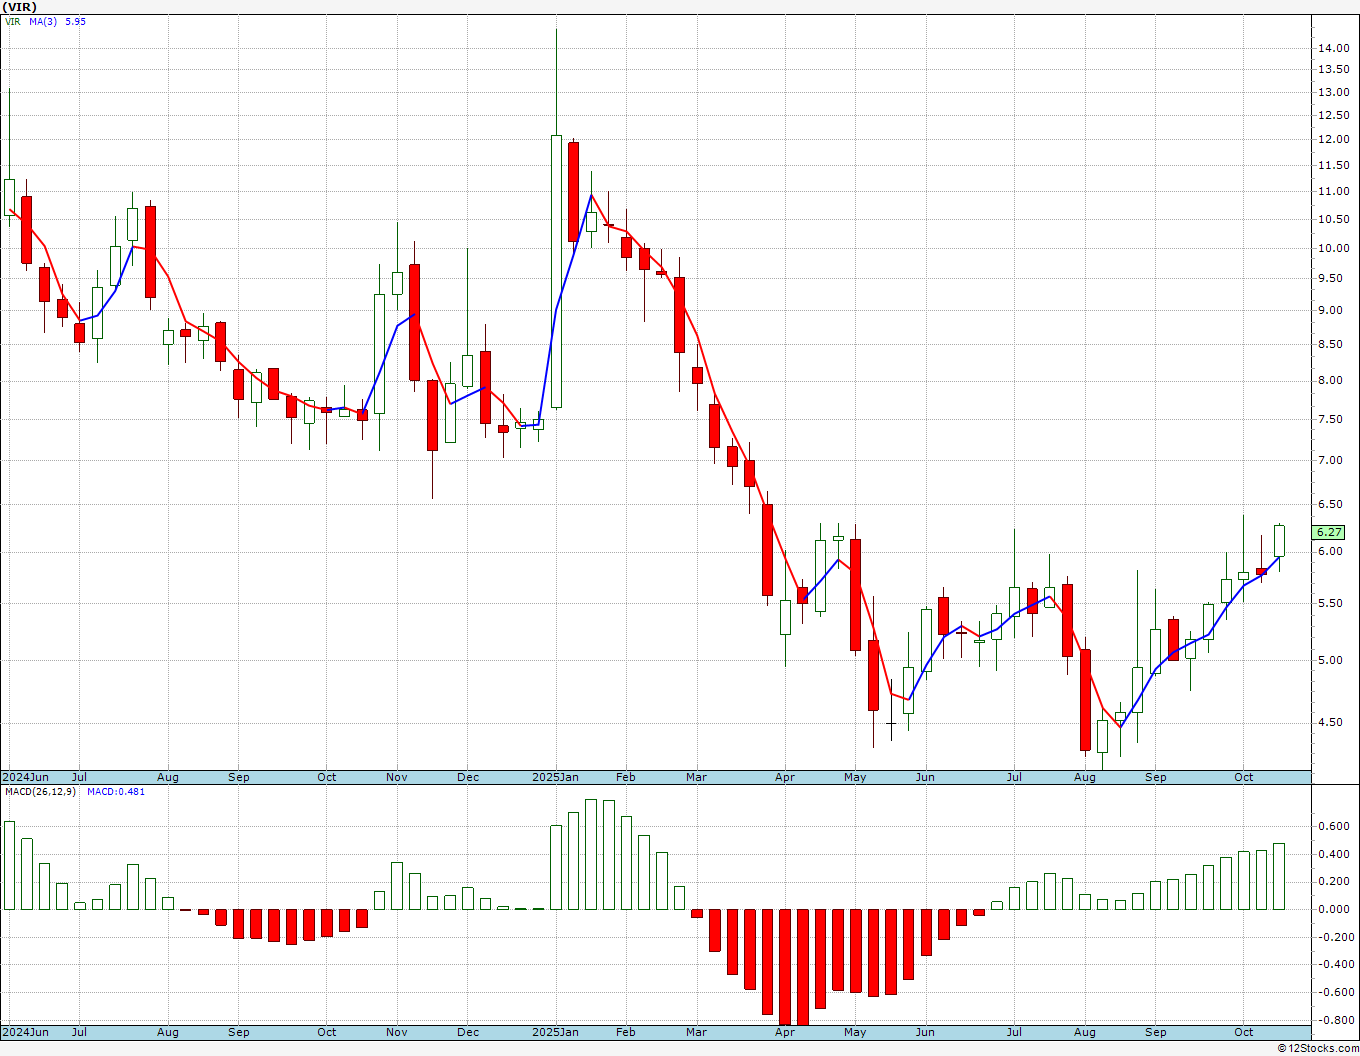Click the positive 0.600 MACD axis label

pyautogui.click(x=1333, y=827)
